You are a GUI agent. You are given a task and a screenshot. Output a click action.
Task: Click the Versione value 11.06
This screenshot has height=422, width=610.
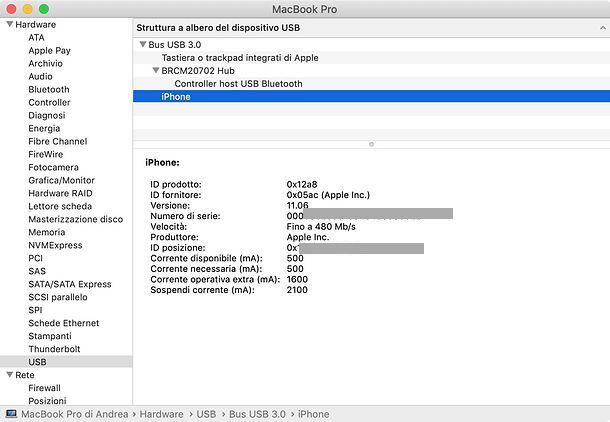click(x=297, y=205)
